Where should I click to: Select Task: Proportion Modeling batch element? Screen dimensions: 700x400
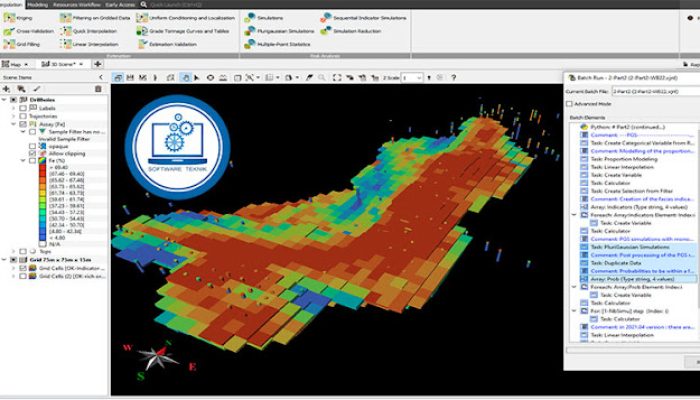624,159
